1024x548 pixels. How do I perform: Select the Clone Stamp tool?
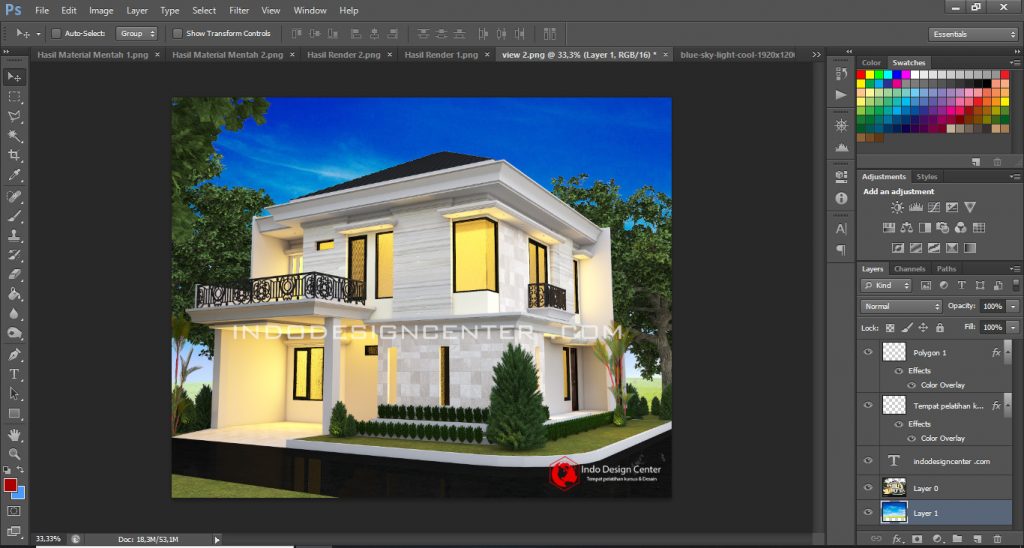coord(14,236)
